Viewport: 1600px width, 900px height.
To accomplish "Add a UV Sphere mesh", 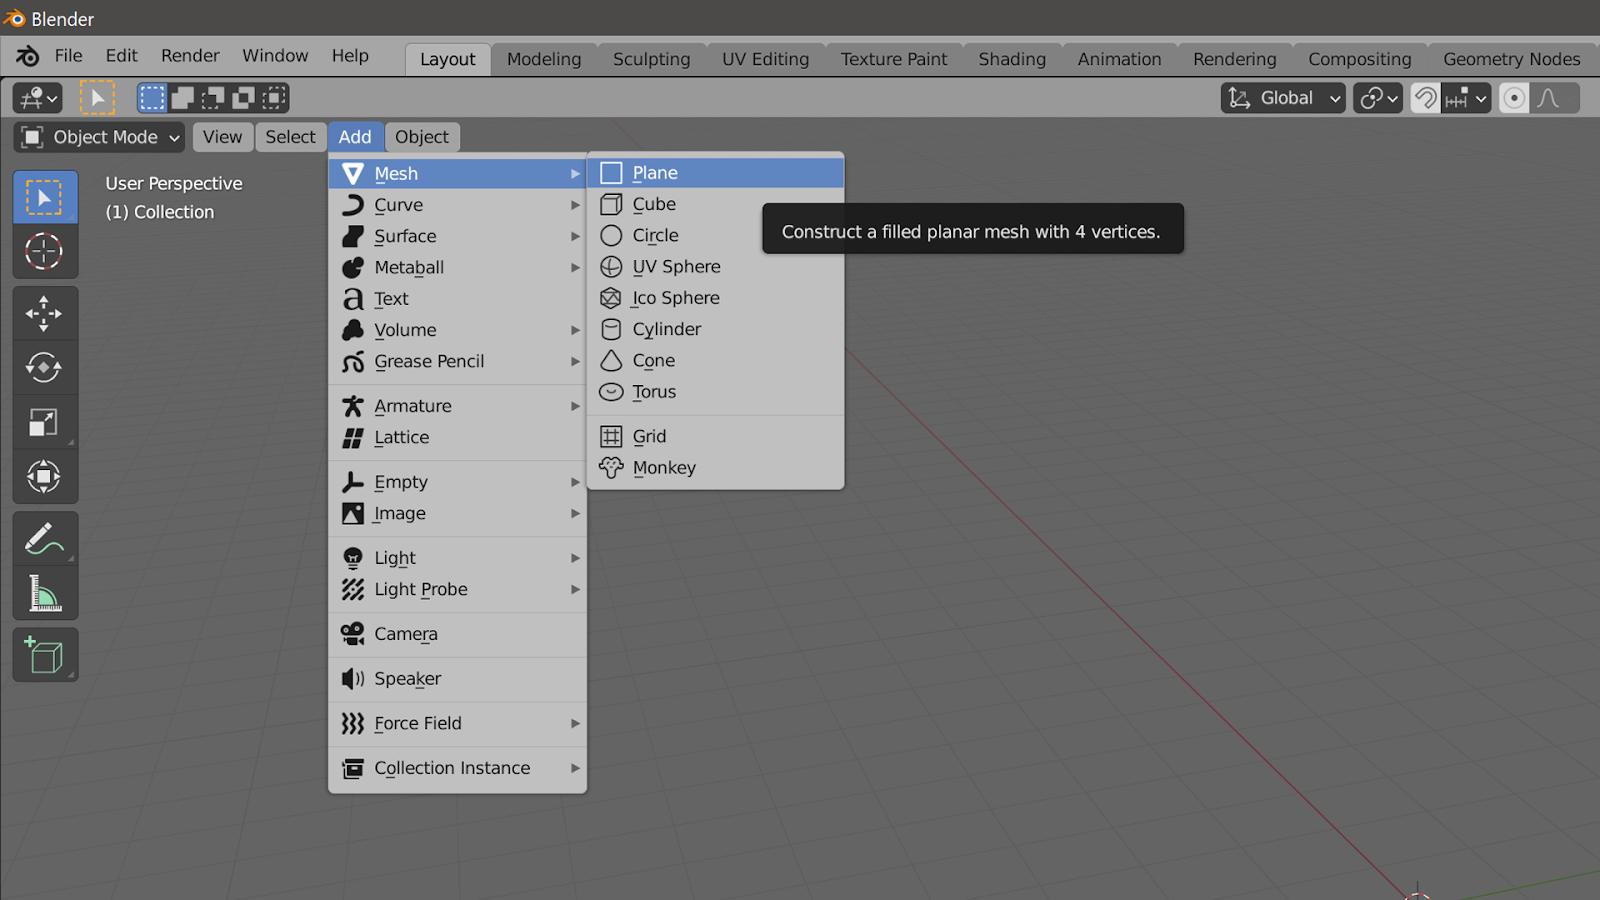I will [716, 267].
